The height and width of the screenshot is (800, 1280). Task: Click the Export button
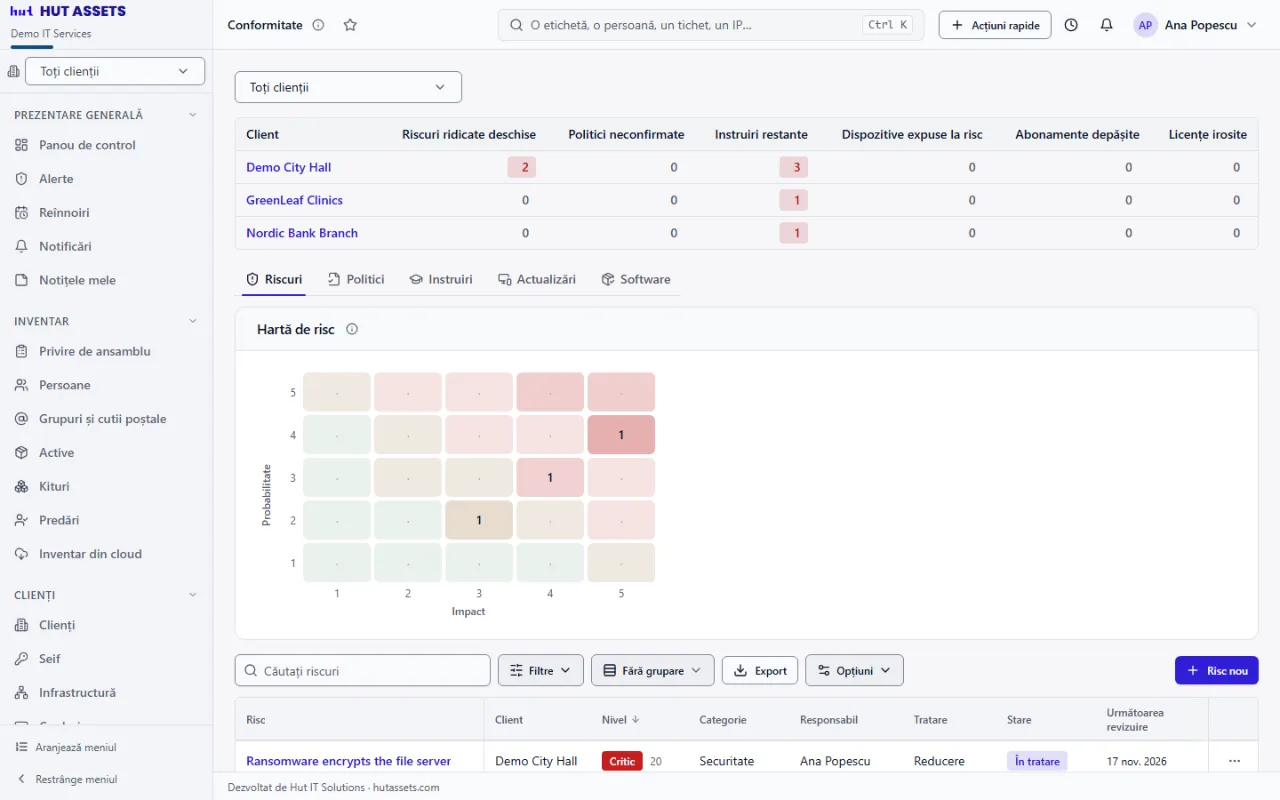tap(760, 671)
